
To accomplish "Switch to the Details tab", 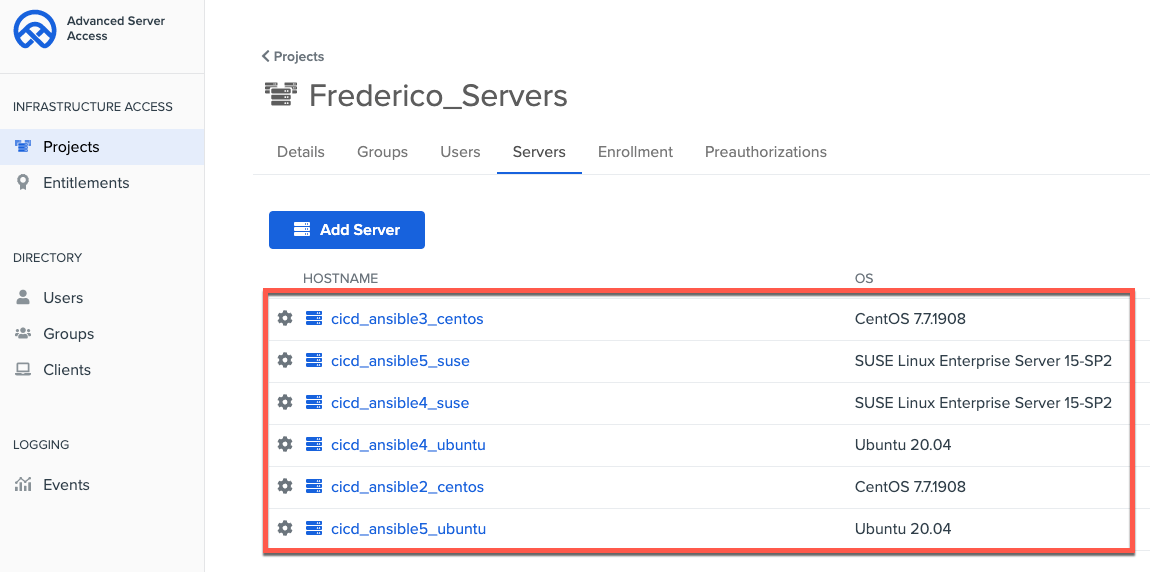I will tap(301, 152).
